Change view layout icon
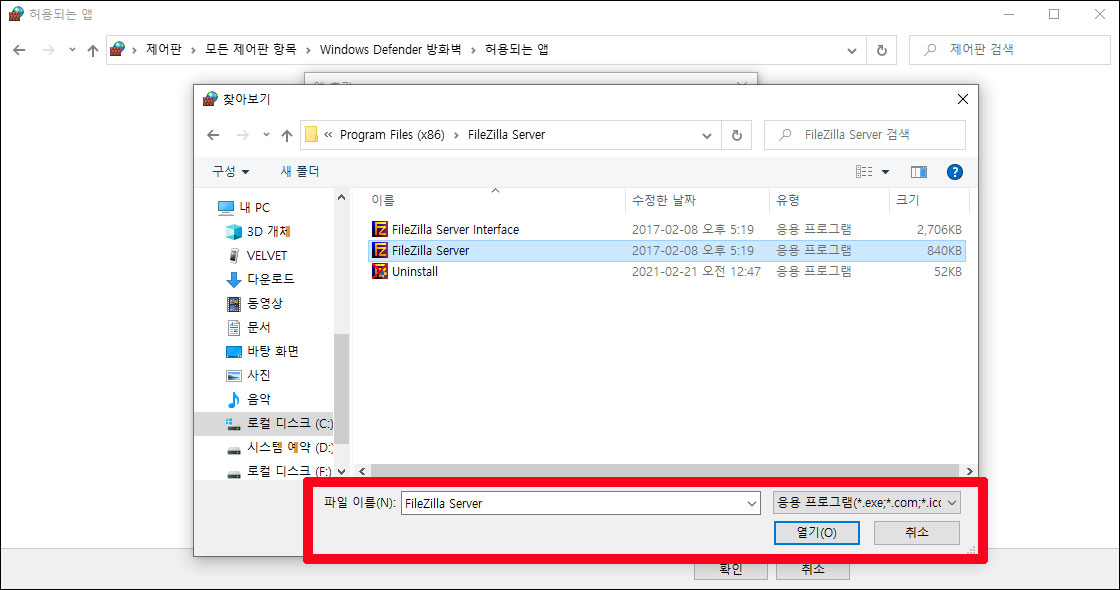Viewport: 1120px width, 590px height. pyautogui.click(x=864, y=171)
